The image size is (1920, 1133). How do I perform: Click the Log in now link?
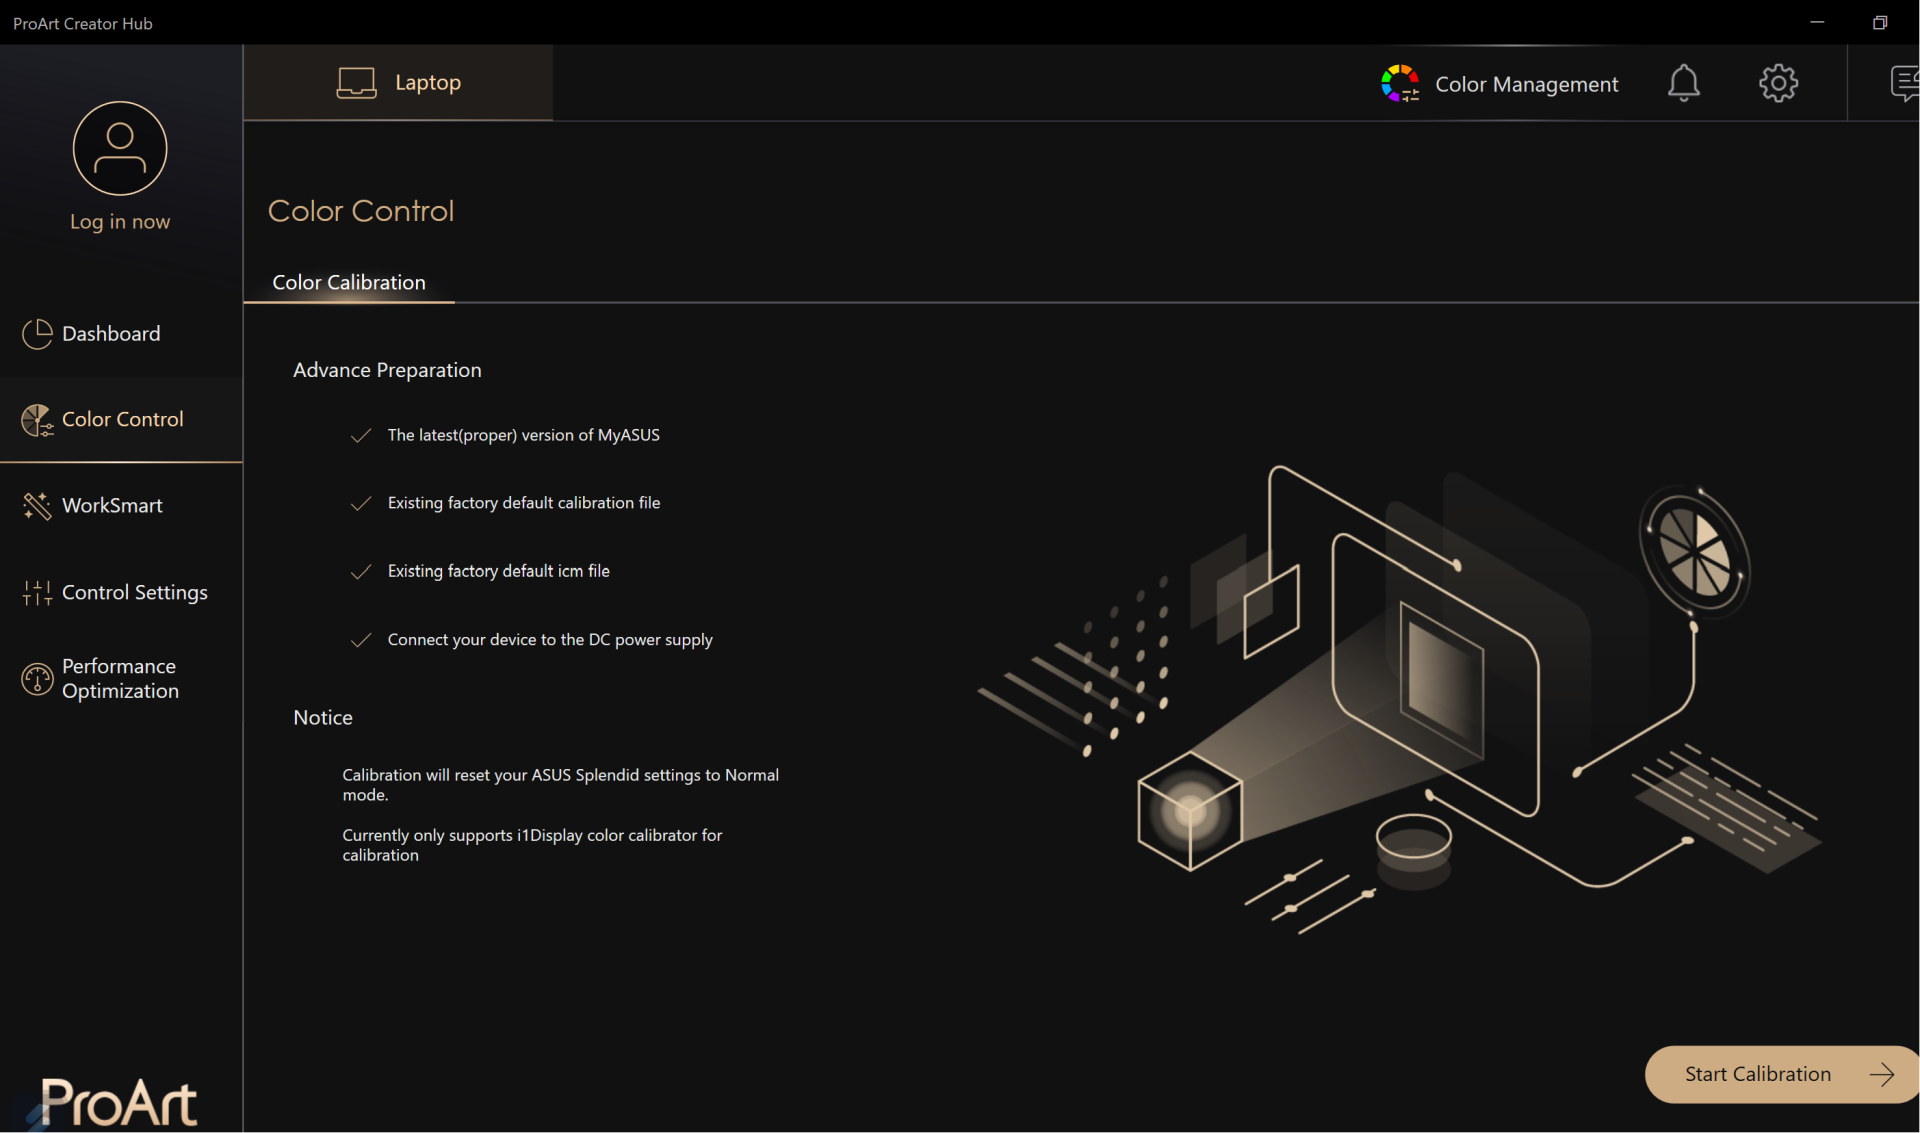(x=120, y=222)
